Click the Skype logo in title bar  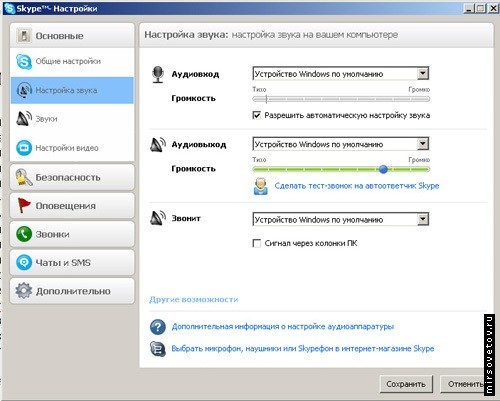point(9,8)
